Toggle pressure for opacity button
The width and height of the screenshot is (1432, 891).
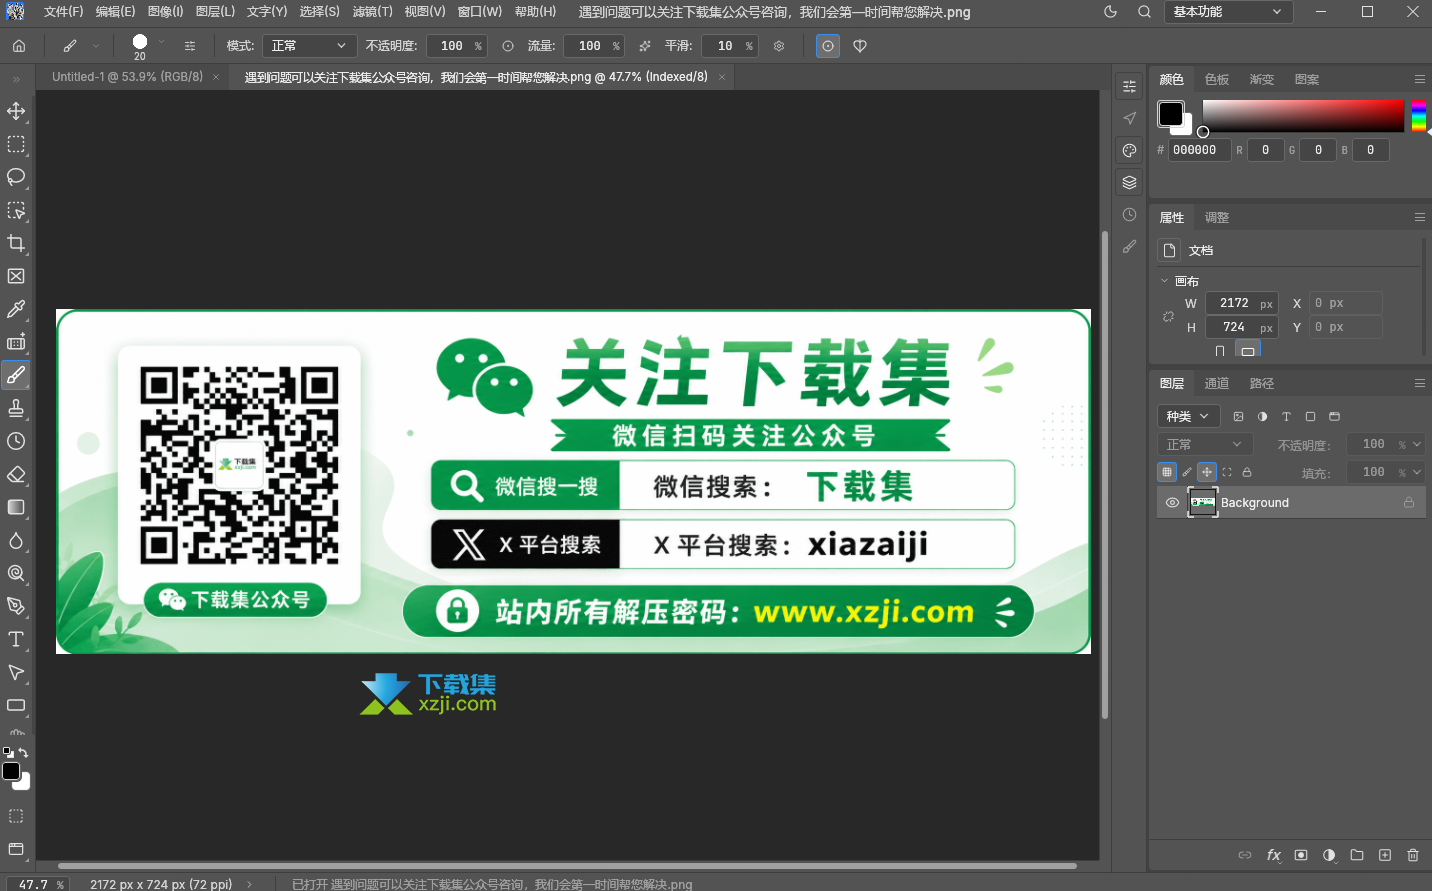pos(508,46)
